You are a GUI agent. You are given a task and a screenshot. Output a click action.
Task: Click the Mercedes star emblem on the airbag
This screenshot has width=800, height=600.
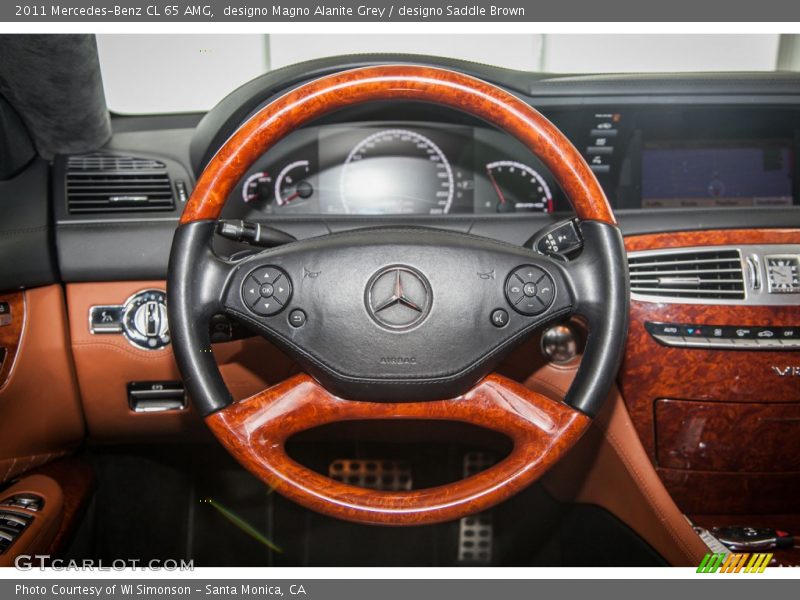pyautogui.click(x=398, y=298)
